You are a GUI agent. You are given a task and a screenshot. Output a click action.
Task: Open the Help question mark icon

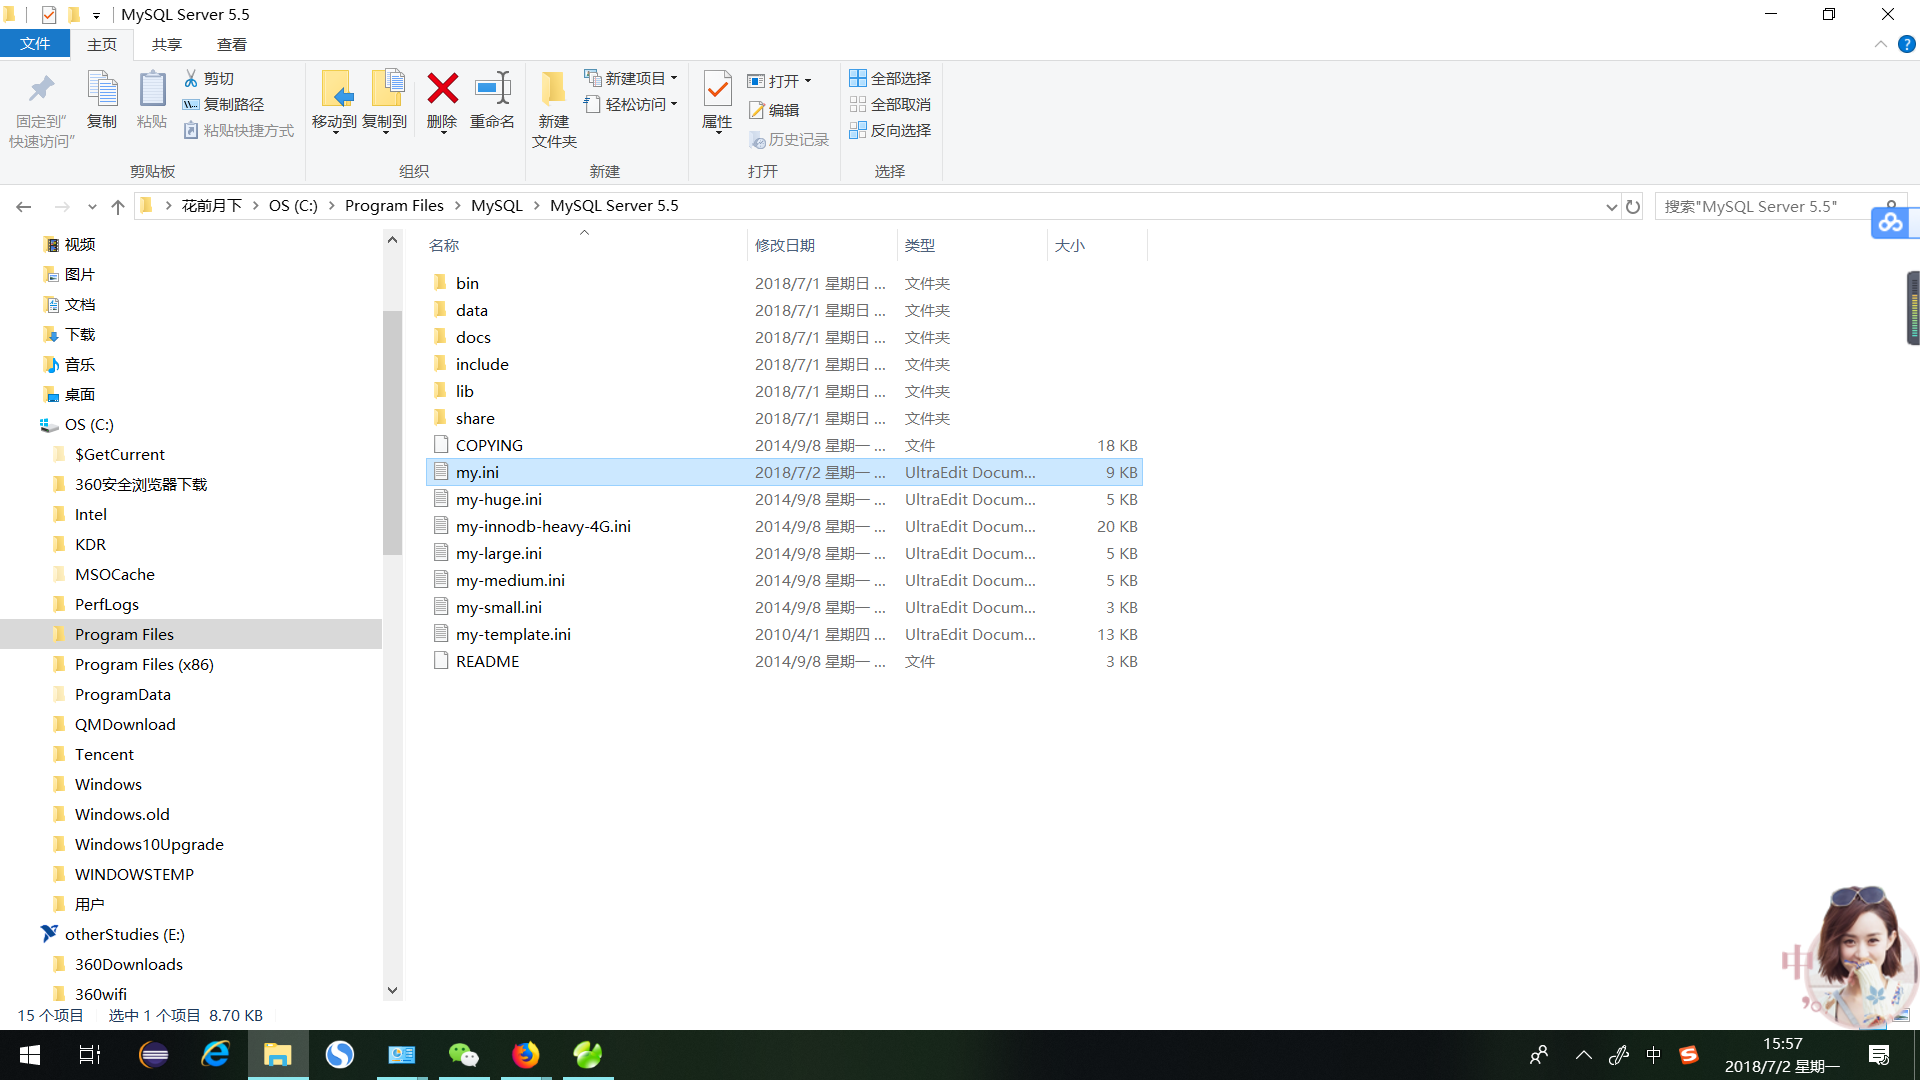(1907, 44)
